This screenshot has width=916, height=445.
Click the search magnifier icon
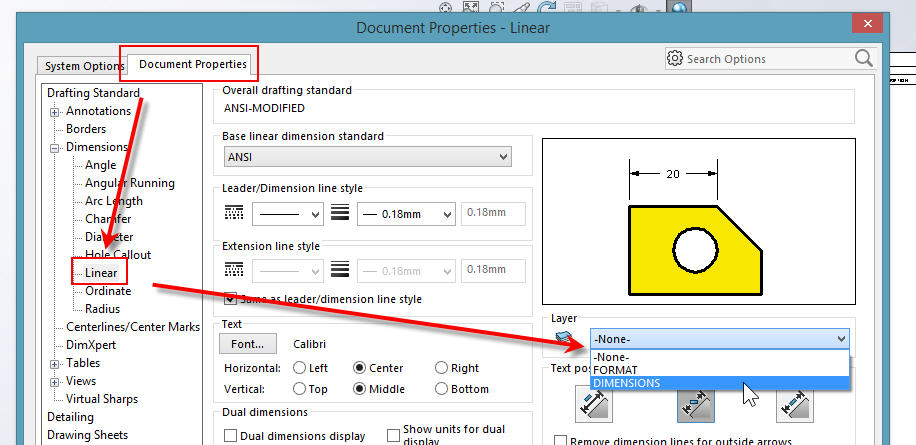[x=863, y=58]
